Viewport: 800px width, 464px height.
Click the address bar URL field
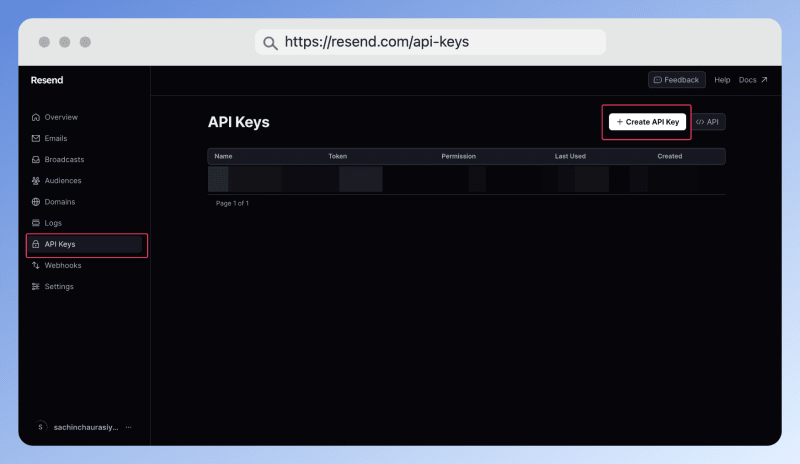point(430,42)
